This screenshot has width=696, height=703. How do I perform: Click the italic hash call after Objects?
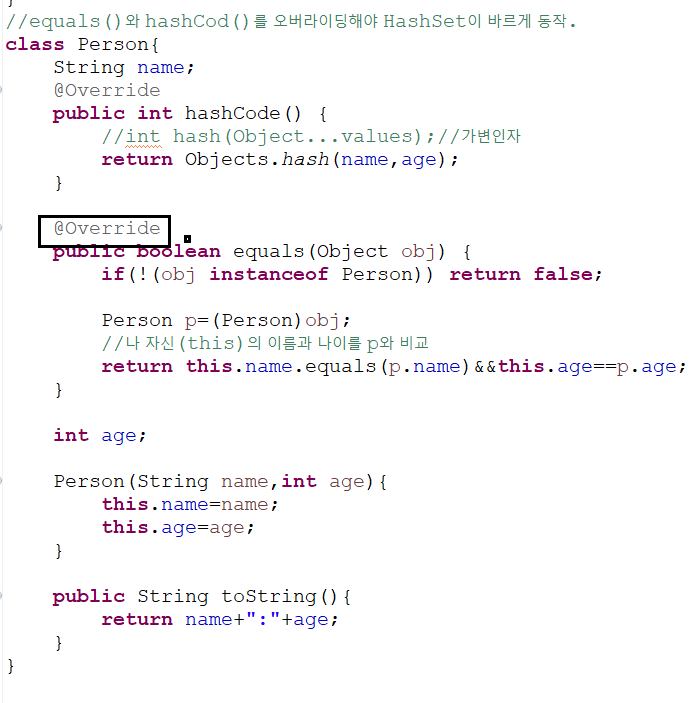point(305,159)
